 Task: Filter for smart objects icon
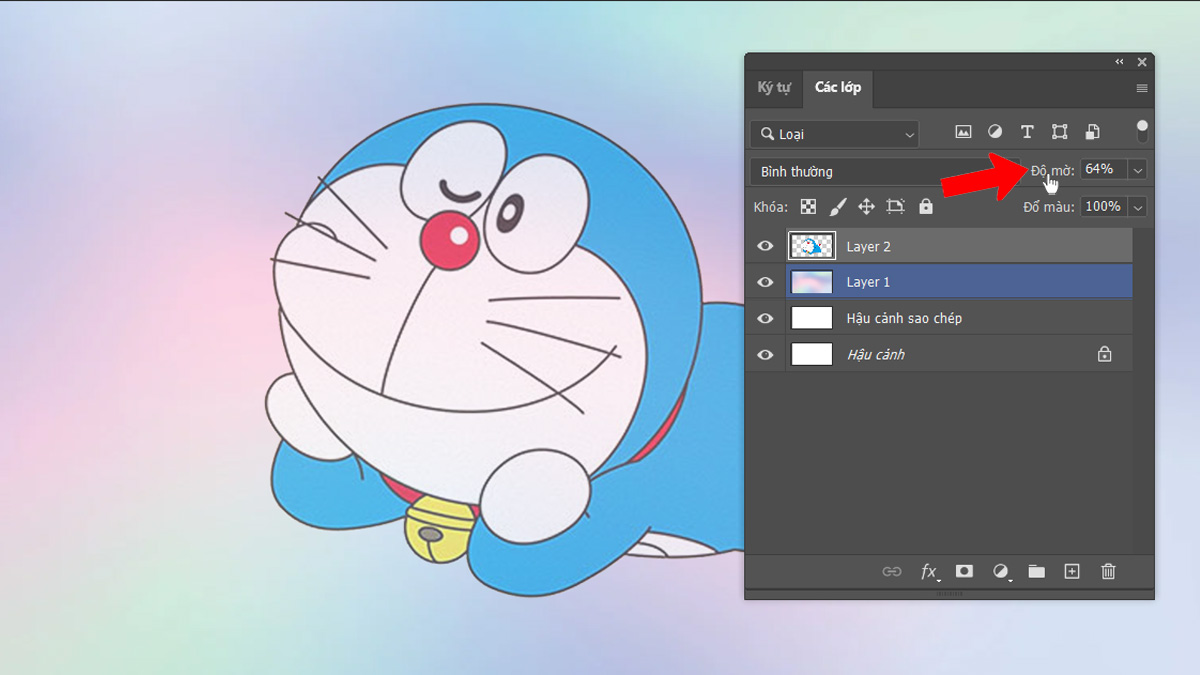point(1092,132)
